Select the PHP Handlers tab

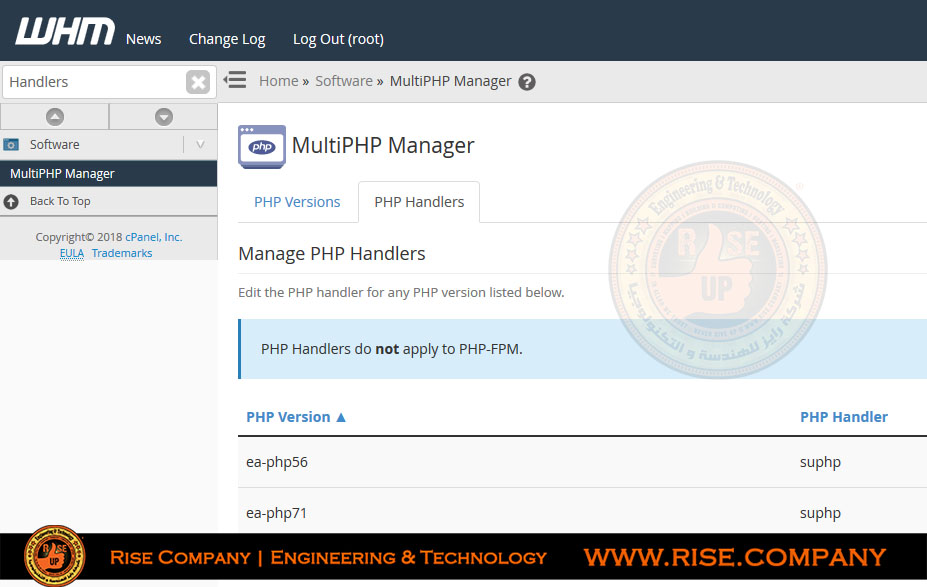coord(419,202)
